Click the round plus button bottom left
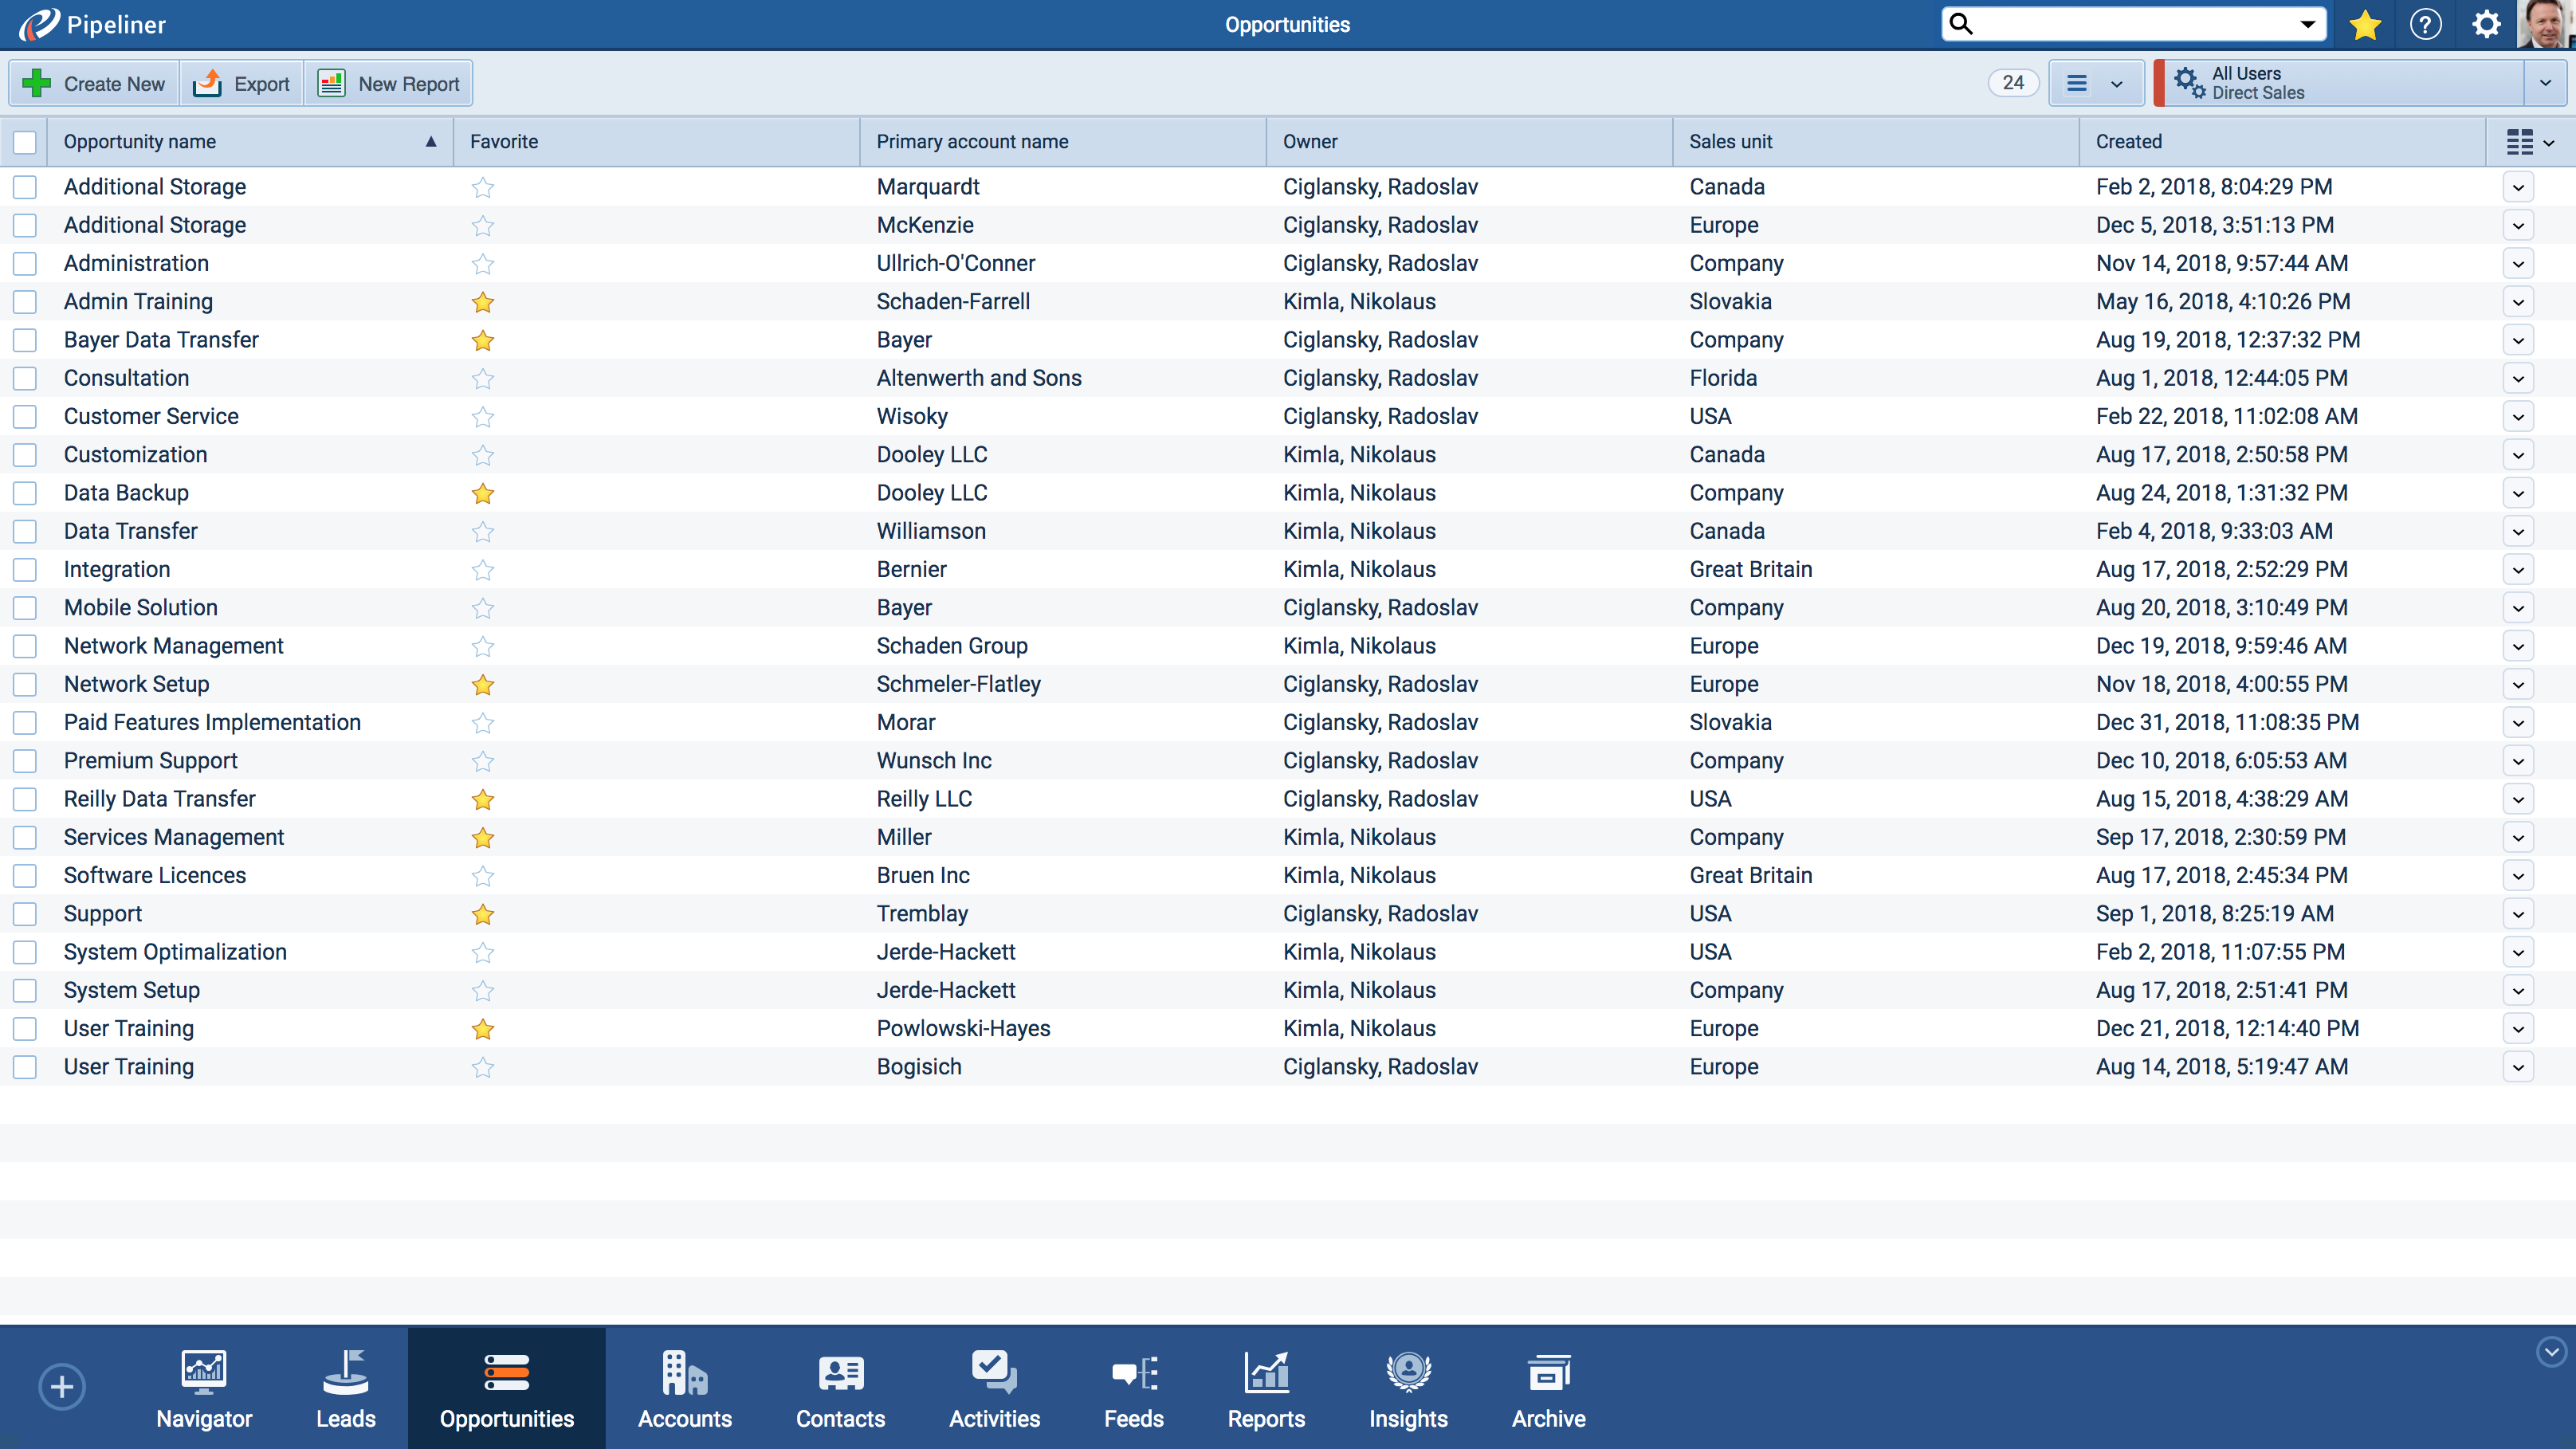2576x1449 pixels. [62, 1387]
